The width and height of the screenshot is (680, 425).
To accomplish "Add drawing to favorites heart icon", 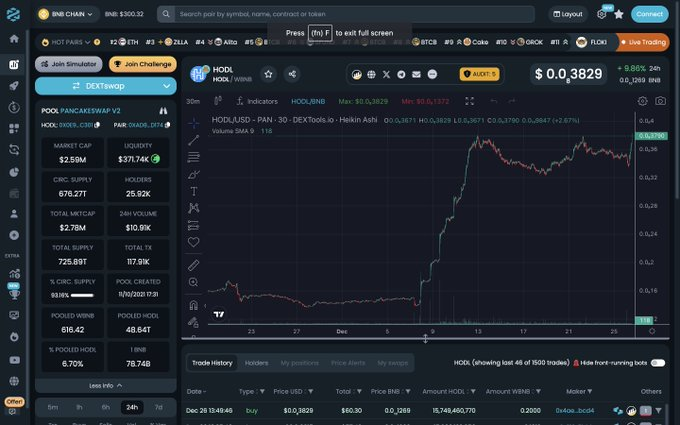I will [x=193, y=242].
